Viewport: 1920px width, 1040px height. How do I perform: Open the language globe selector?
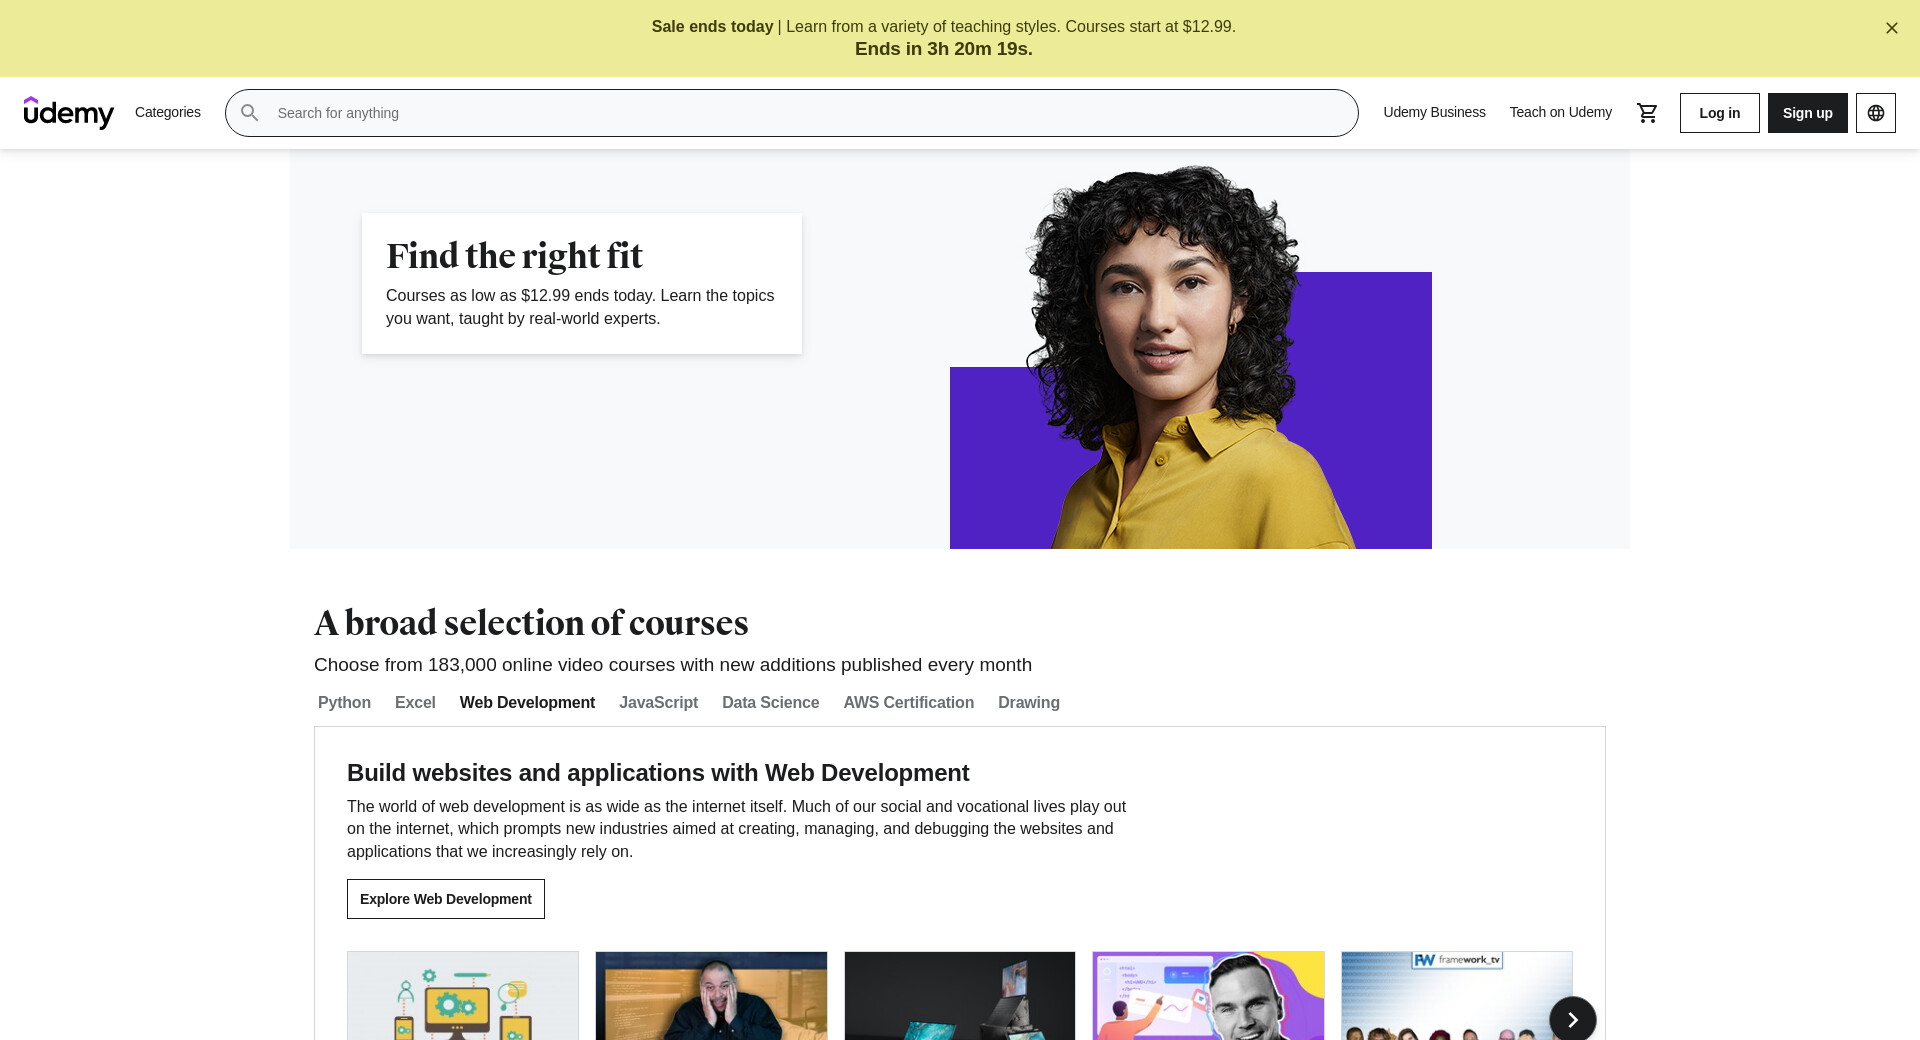tap(1876, 113)
